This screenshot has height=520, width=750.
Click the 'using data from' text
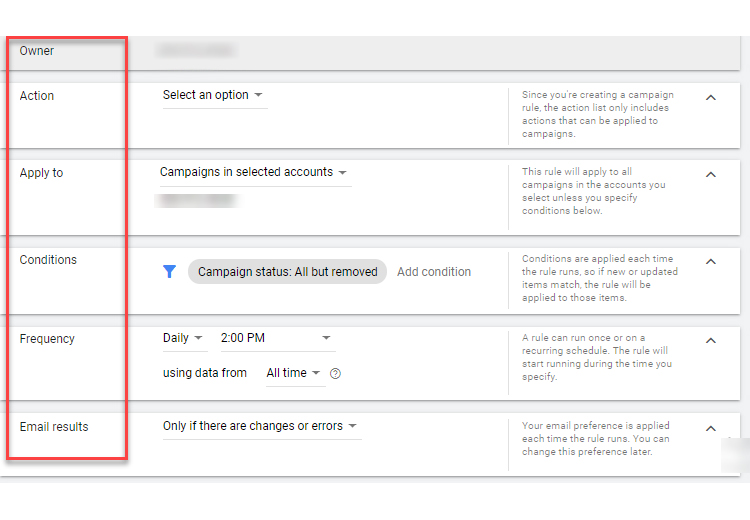tap(205, 373)
